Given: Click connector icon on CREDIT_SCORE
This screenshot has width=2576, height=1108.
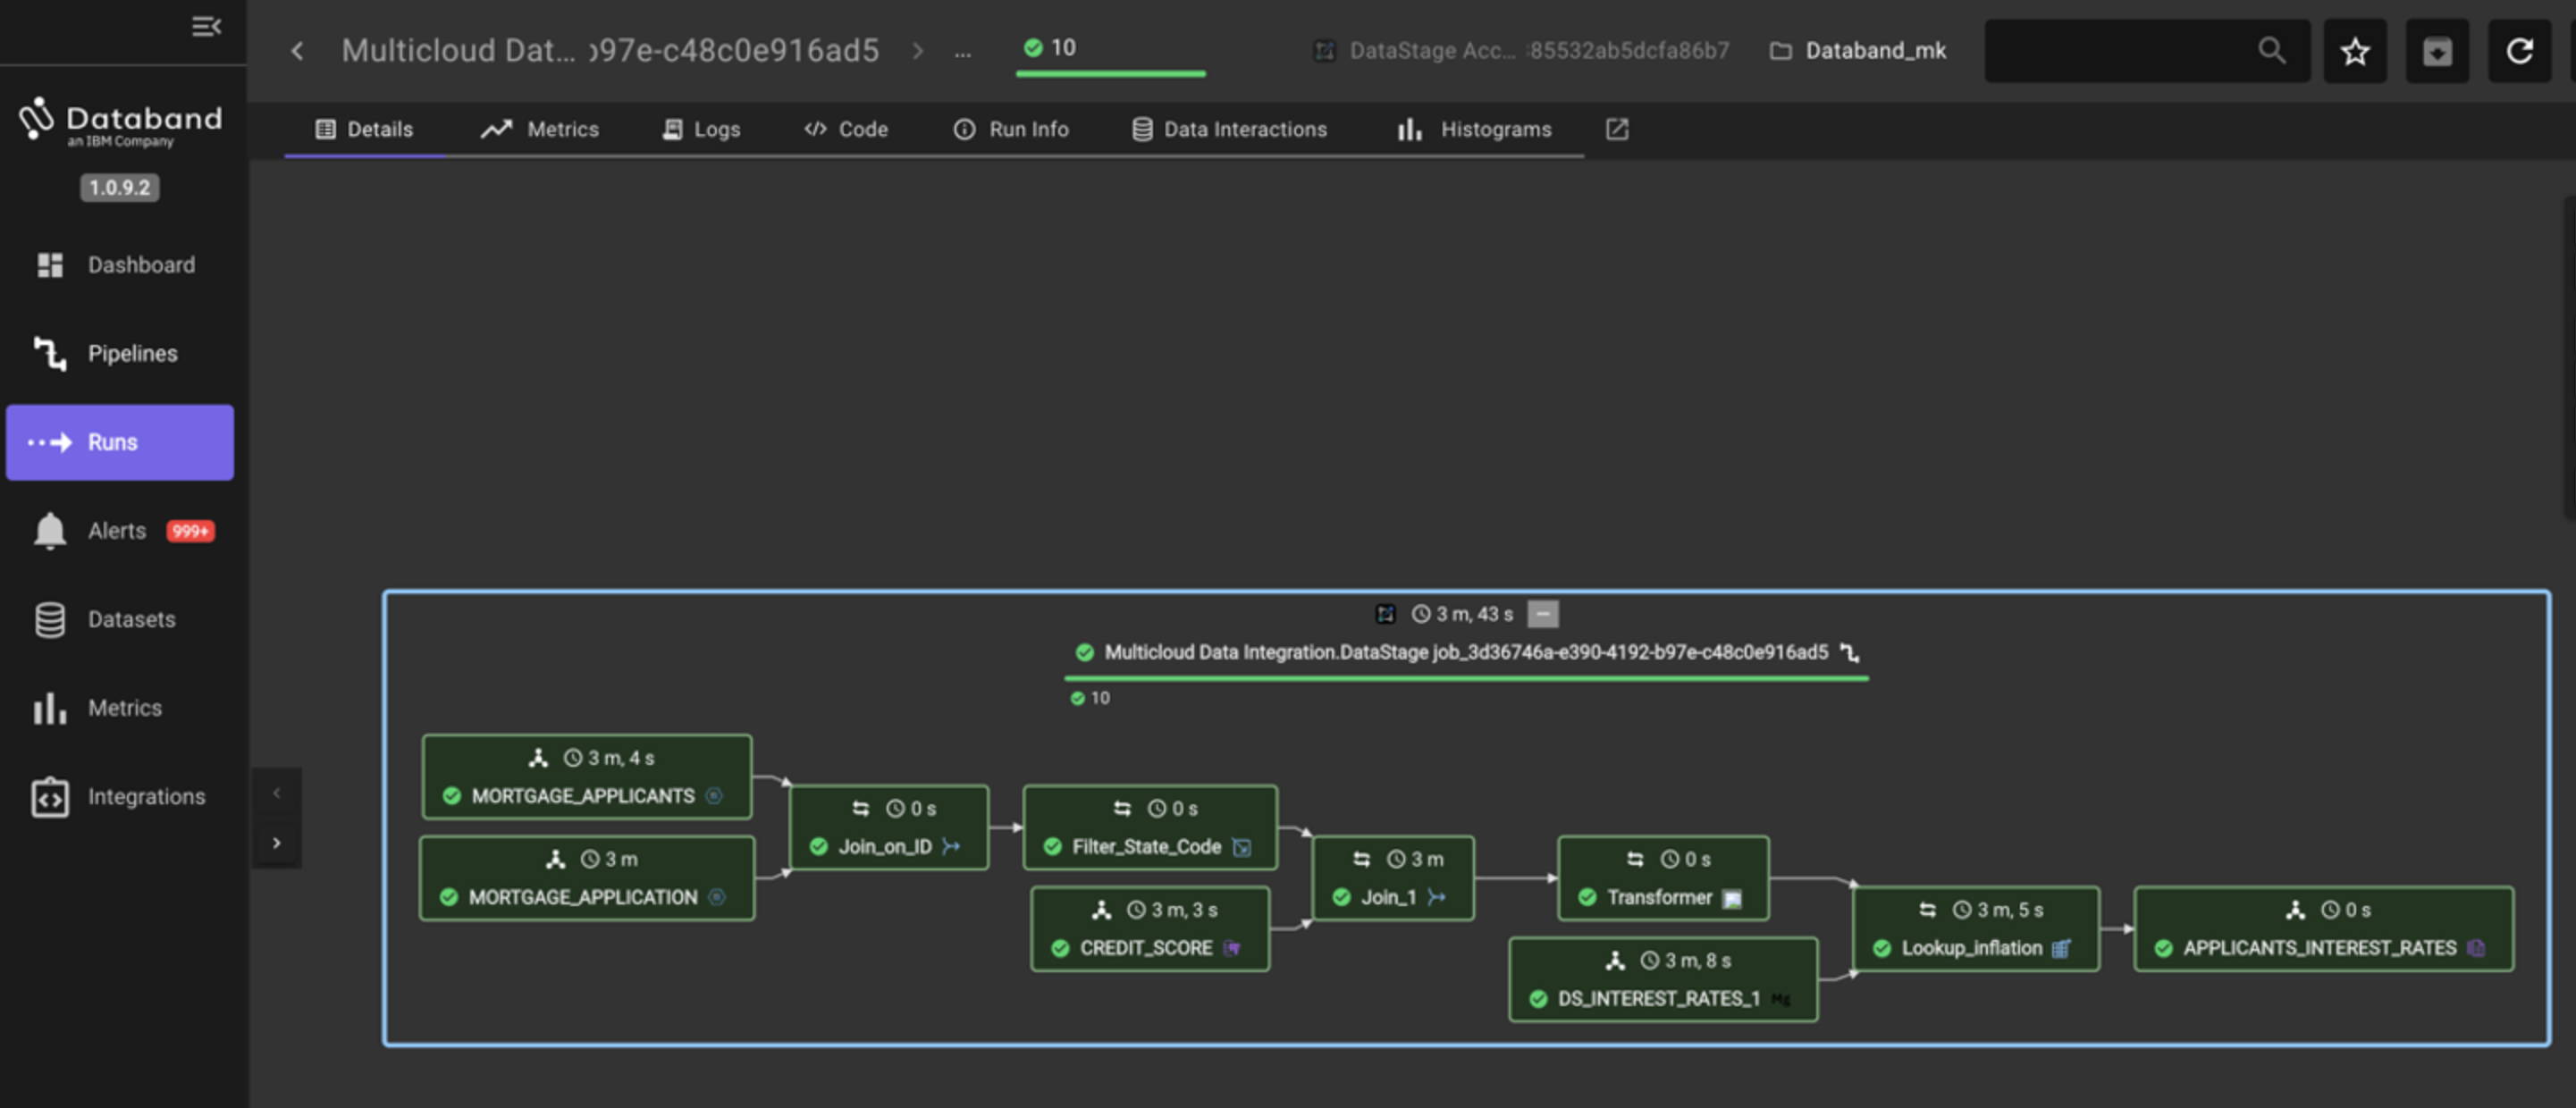Looking at the screenshot, I should [x=1232, y=948].
